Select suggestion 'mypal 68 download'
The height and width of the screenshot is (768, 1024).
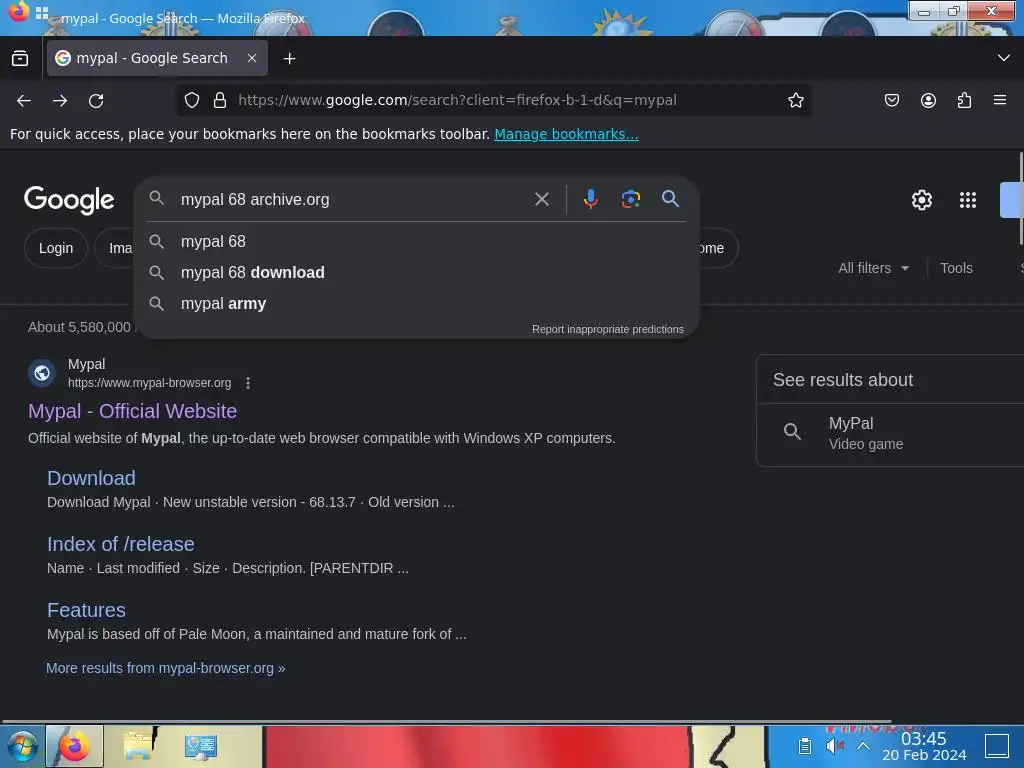(x=417, y=272)
